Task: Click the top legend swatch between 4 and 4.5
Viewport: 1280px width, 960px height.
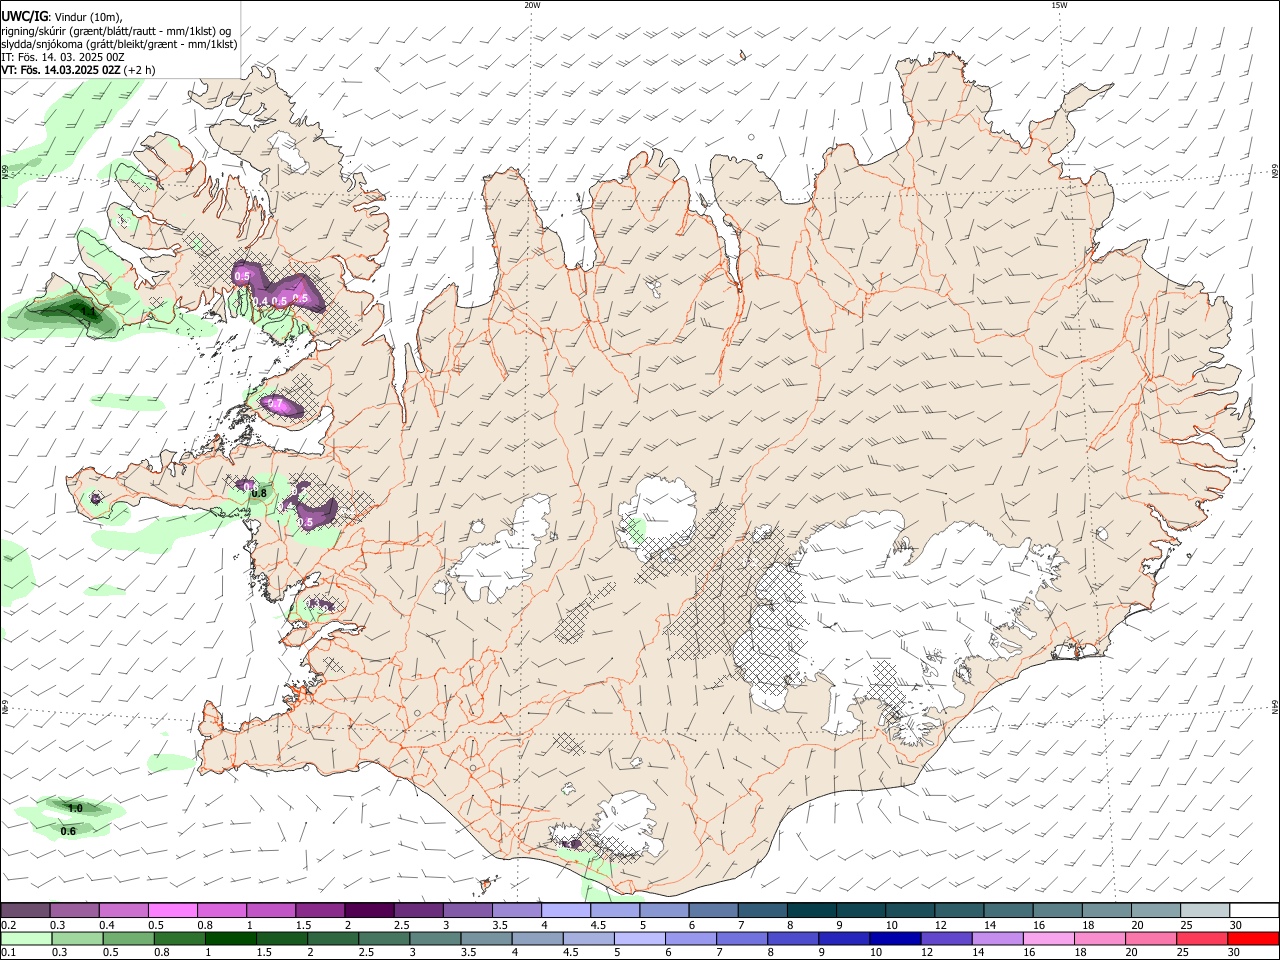Action: pos(565,910)
